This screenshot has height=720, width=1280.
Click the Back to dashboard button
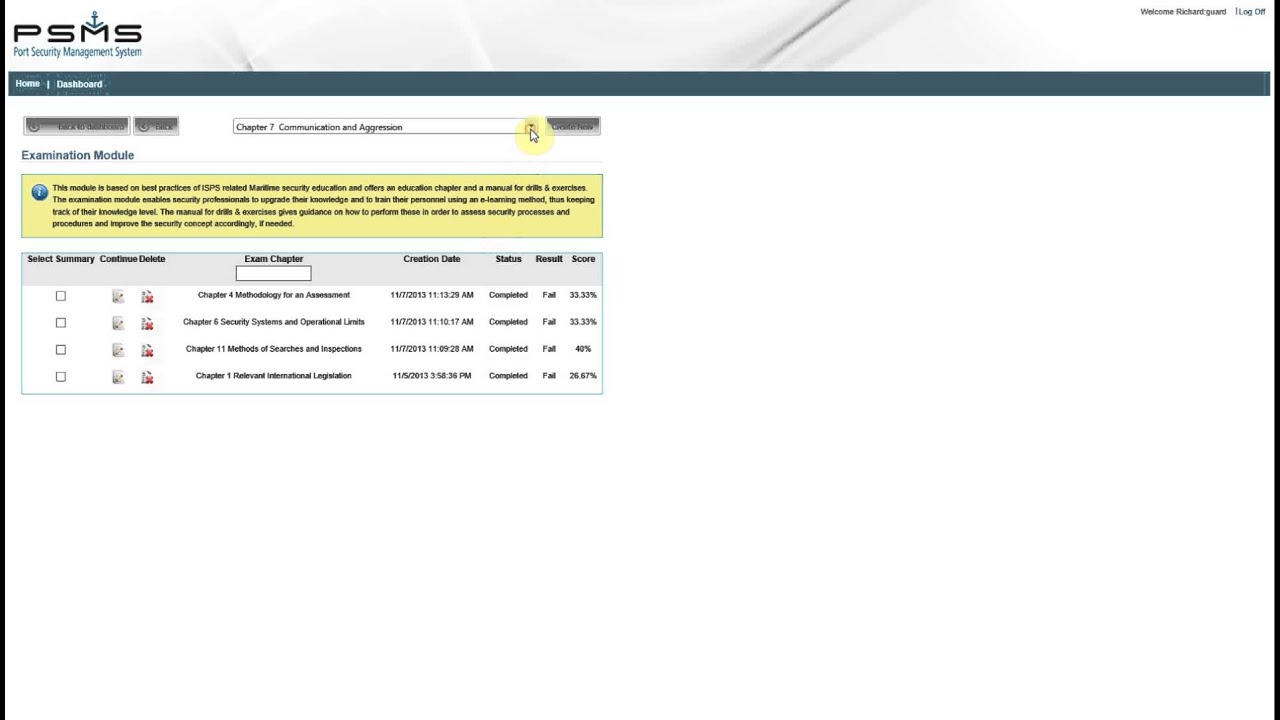pyautogui.click(x=77, y=127)
